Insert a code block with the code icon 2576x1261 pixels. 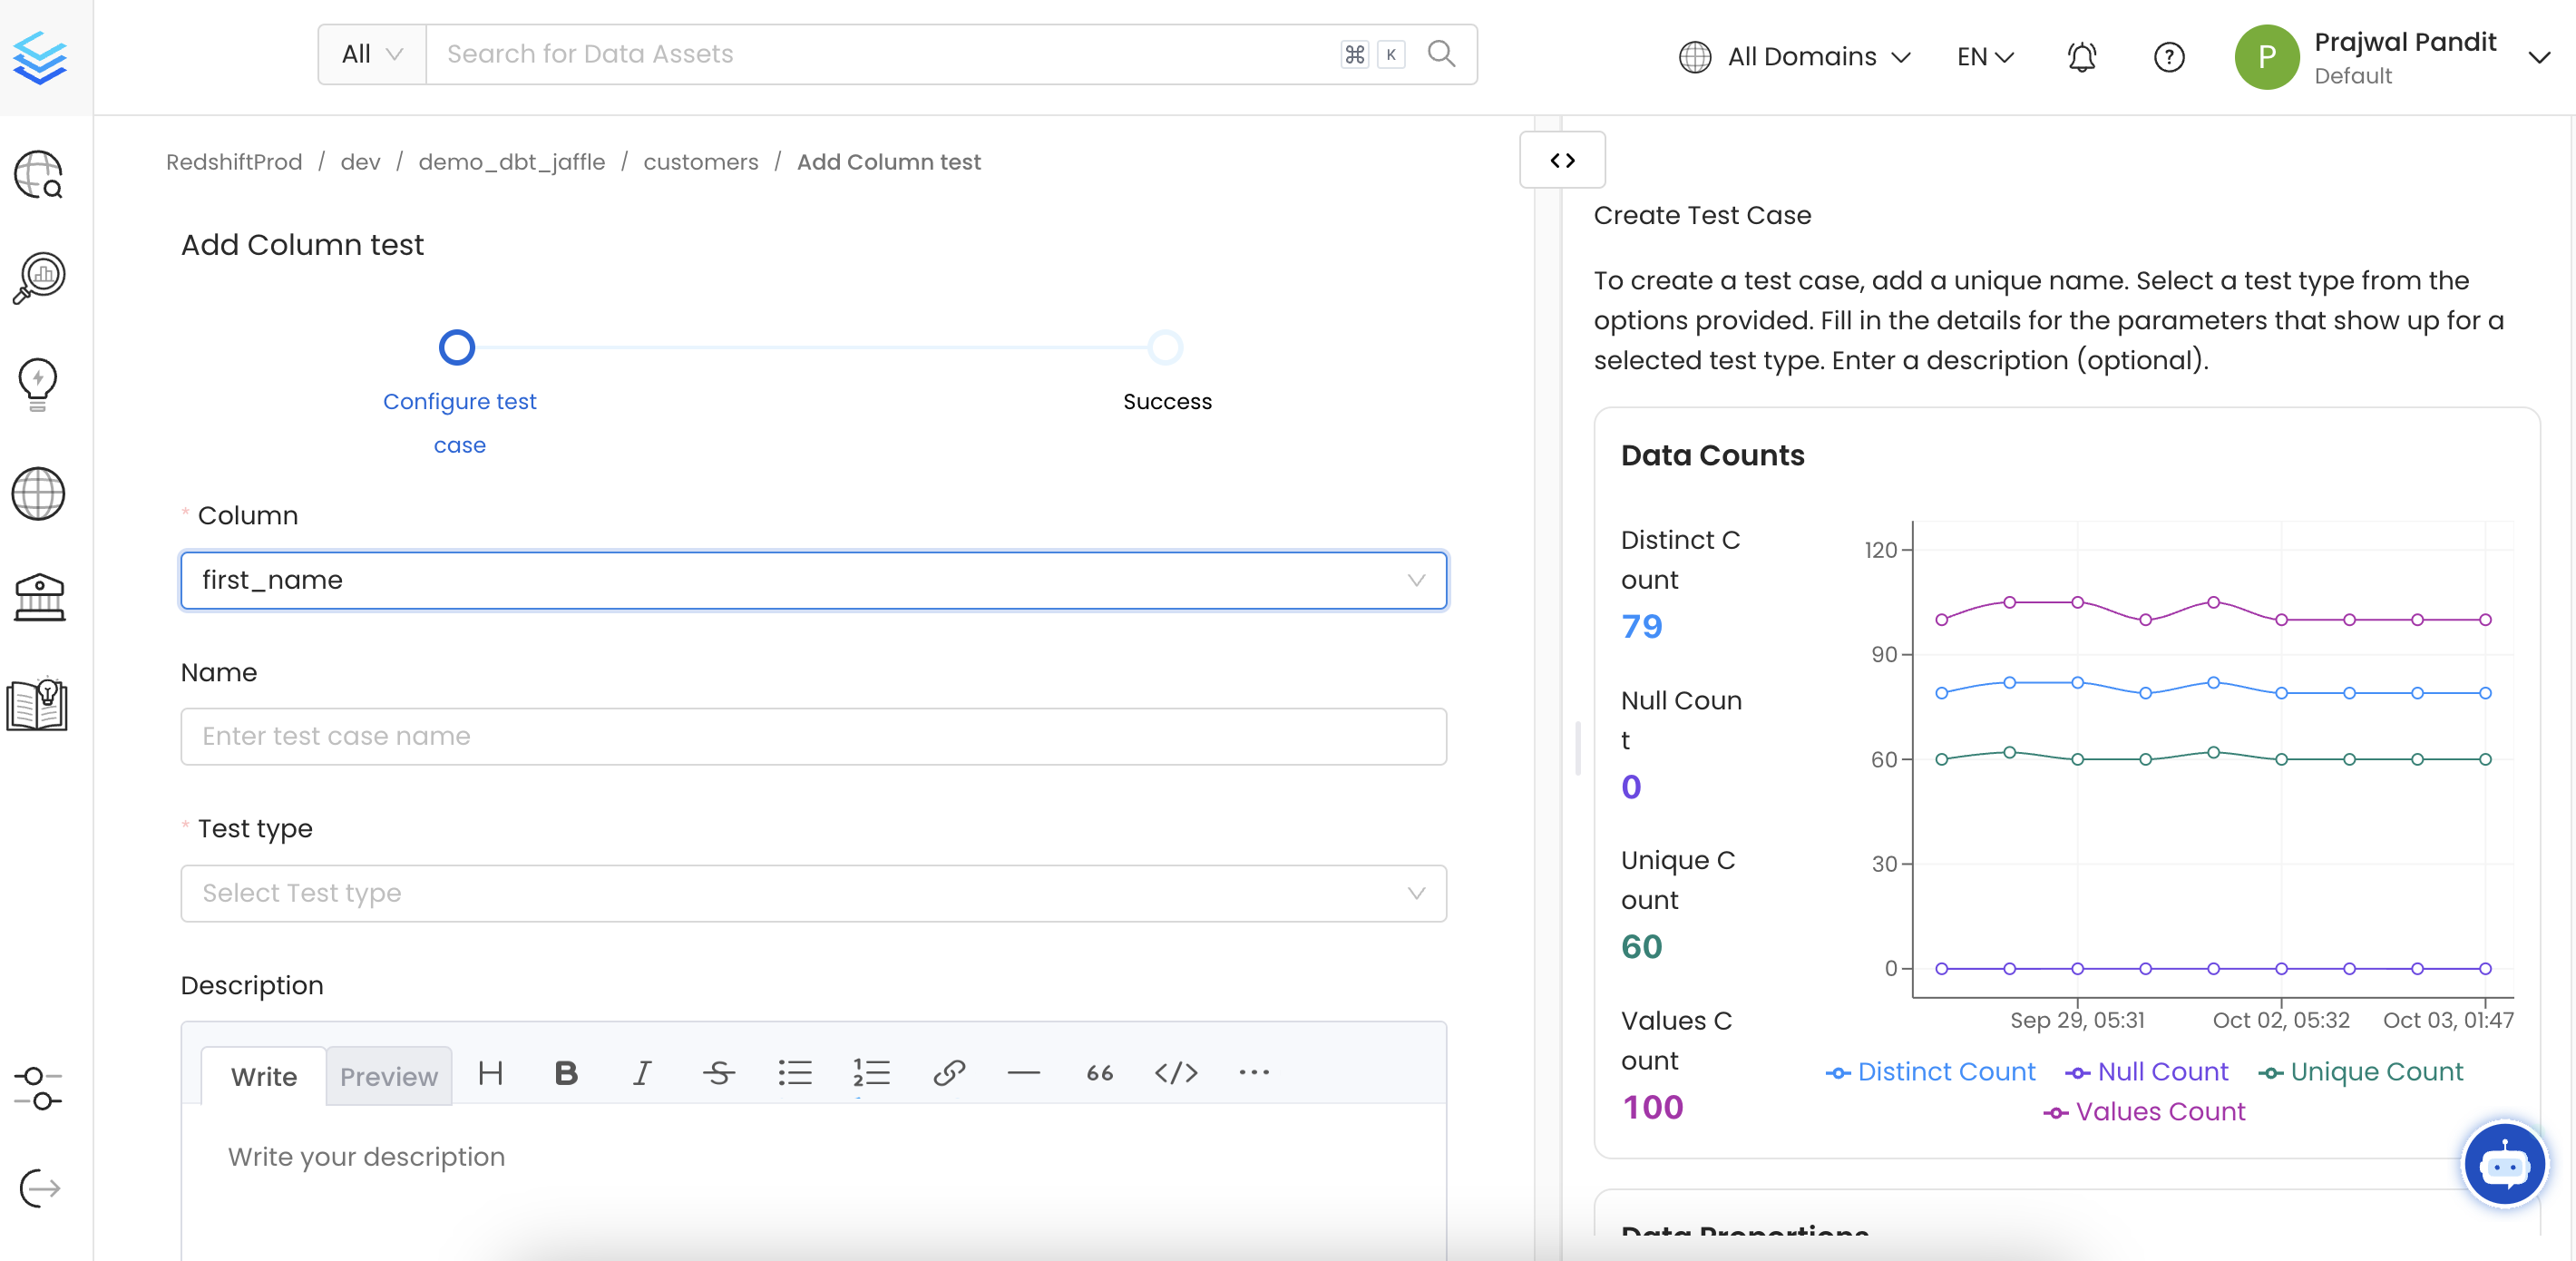tap(1176, 1073)
